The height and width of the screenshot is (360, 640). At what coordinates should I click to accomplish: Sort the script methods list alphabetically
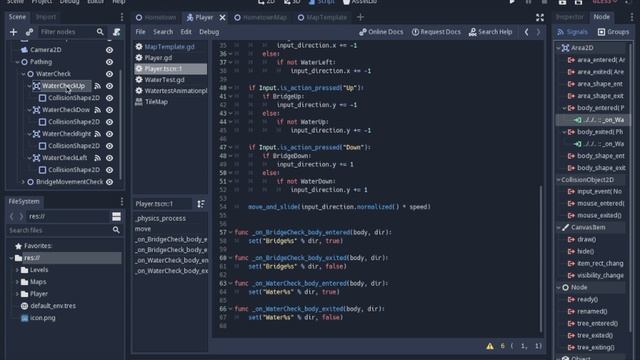click(x=201, y=204)
